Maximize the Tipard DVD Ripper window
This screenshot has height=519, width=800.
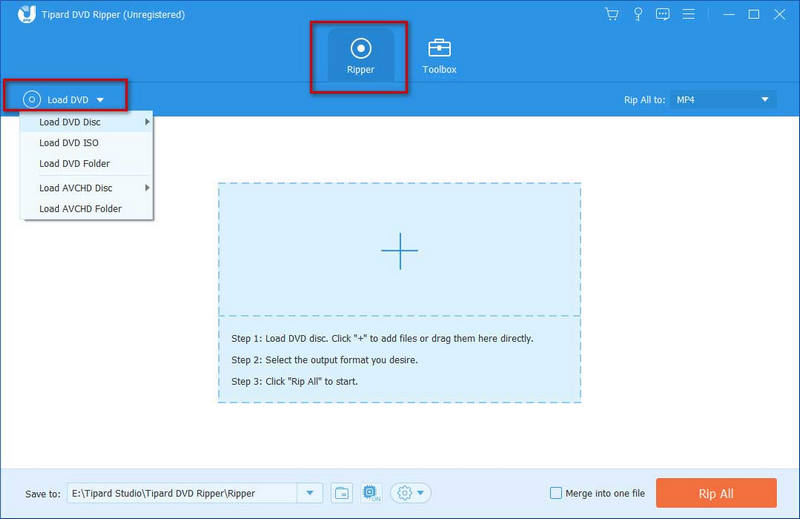click(x=754, y=14)
